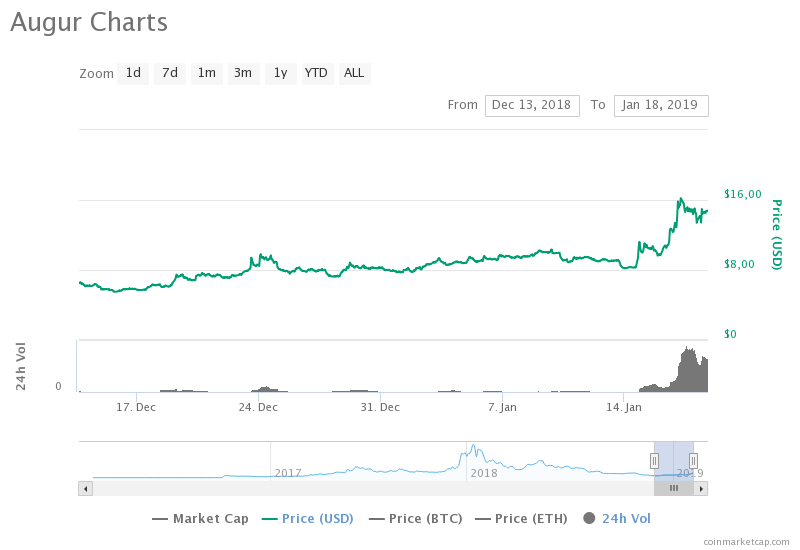Click the 7. Jan axis label
The width and height of the screenshot is (800, 550).
click(502, 408)
